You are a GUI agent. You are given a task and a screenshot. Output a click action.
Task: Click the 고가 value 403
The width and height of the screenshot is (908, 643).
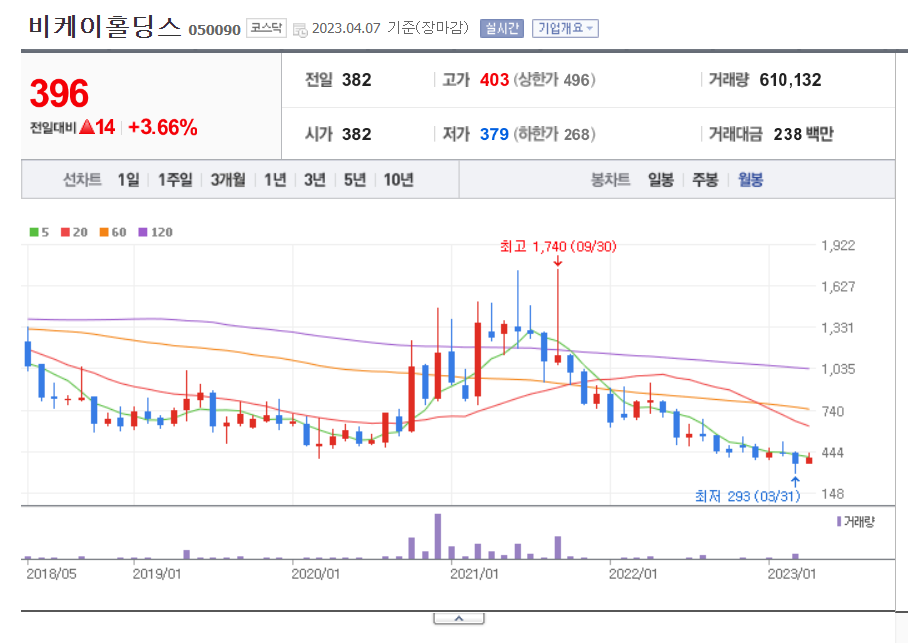pyautogui.click(x=494, y=80)
